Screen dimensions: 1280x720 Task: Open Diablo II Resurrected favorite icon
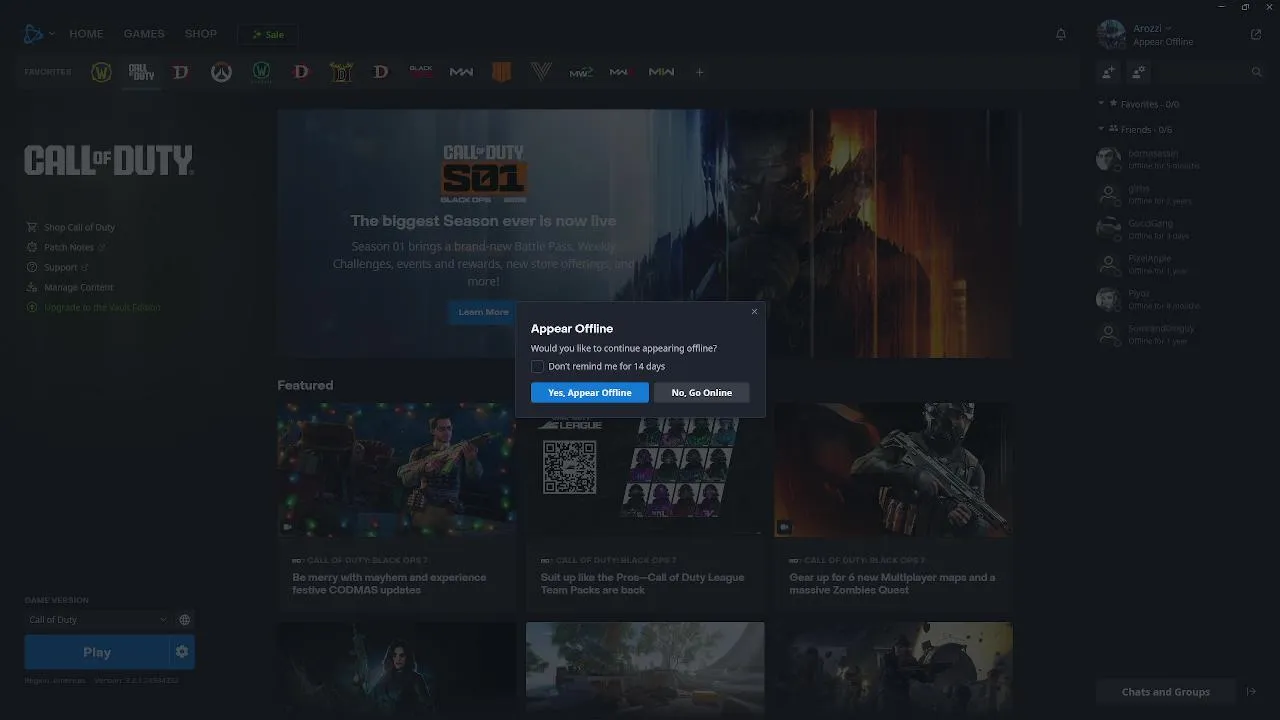(341, 72)
